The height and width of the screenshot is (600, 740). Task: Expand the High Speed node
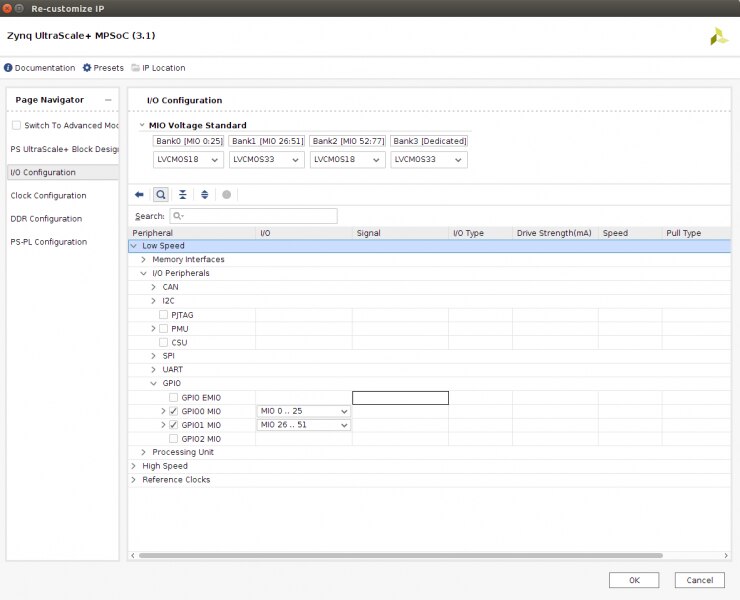pyautogui.click(x=134, y=466)
